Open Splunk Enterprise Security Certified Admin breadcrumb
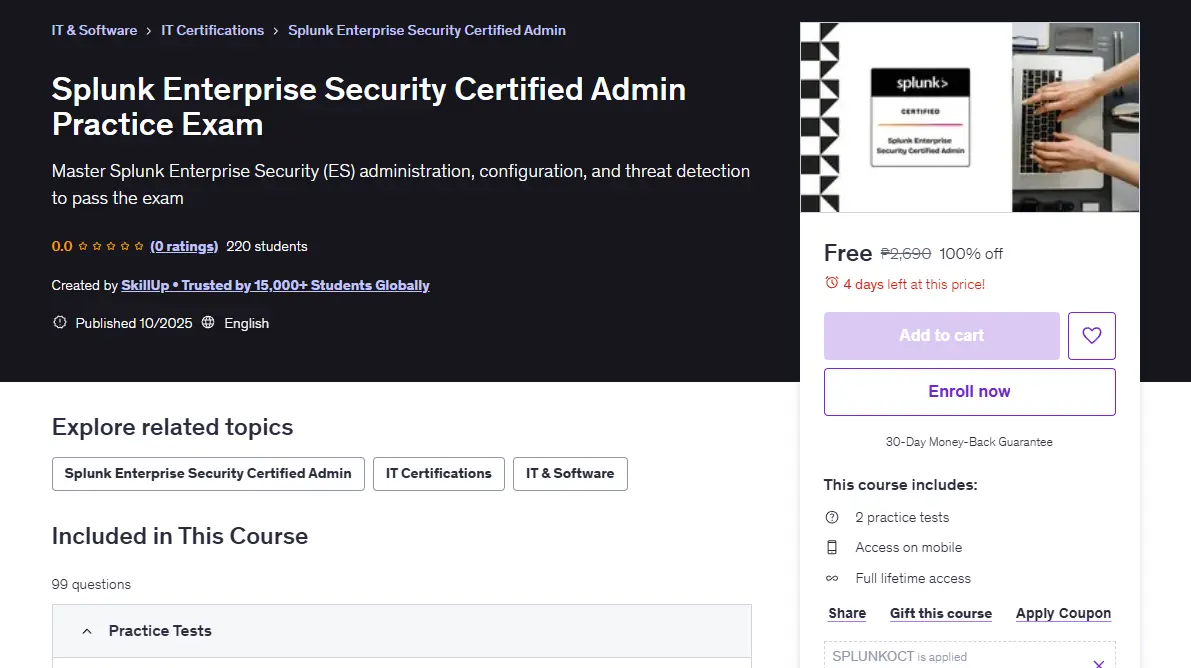The image size is (1191, 668). pos(427,30)
